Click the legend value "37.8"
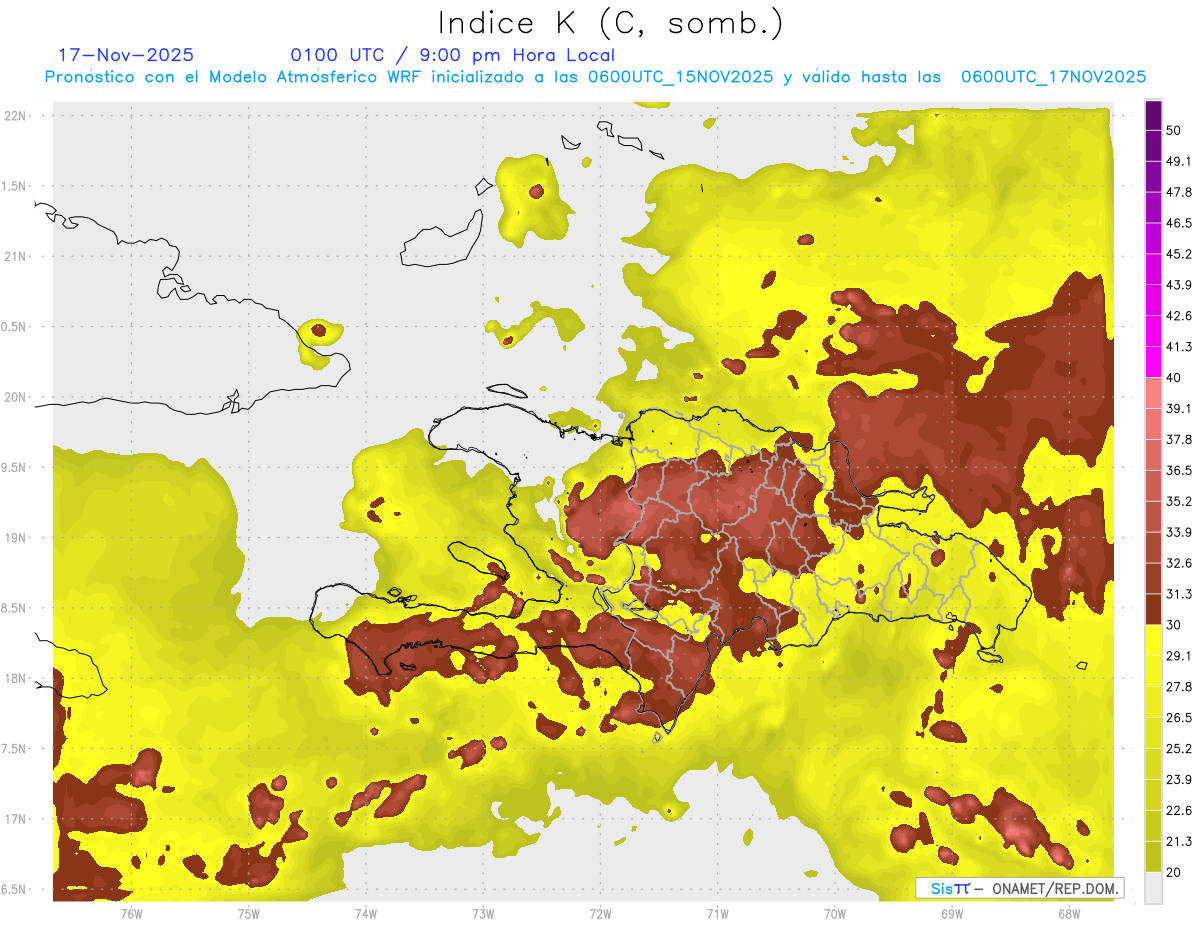Viewport: 1200px width, 927px height. tap(1179, 440)
